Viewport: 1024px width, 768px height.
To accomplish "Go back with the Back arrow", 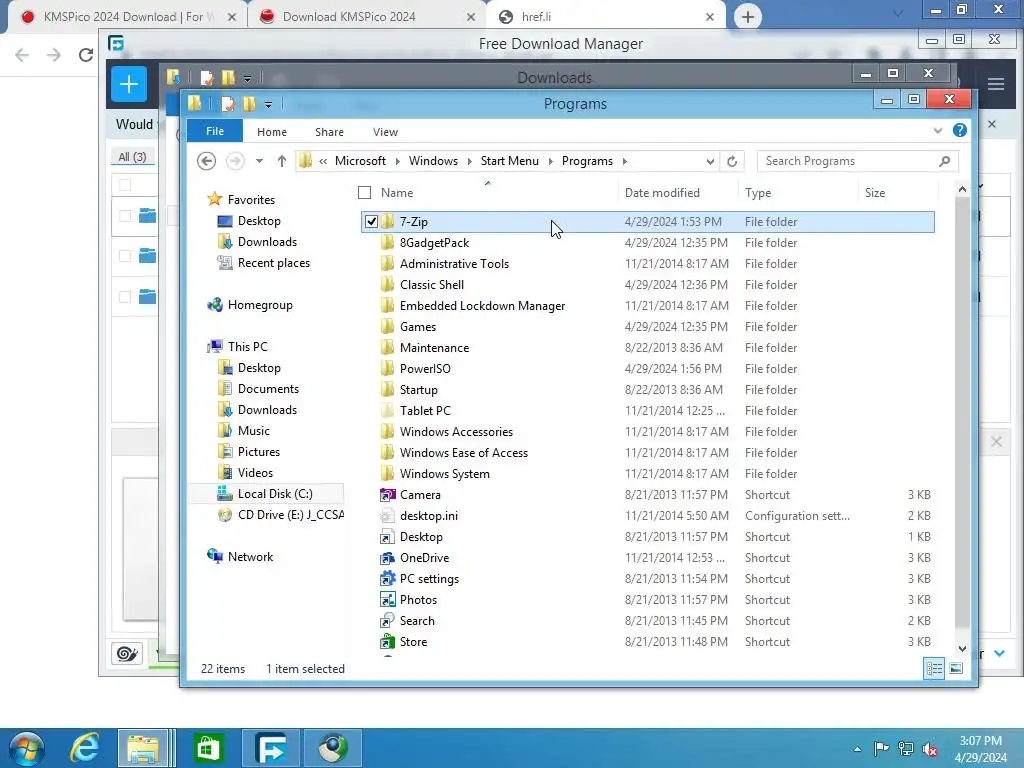I will [206, 161].
